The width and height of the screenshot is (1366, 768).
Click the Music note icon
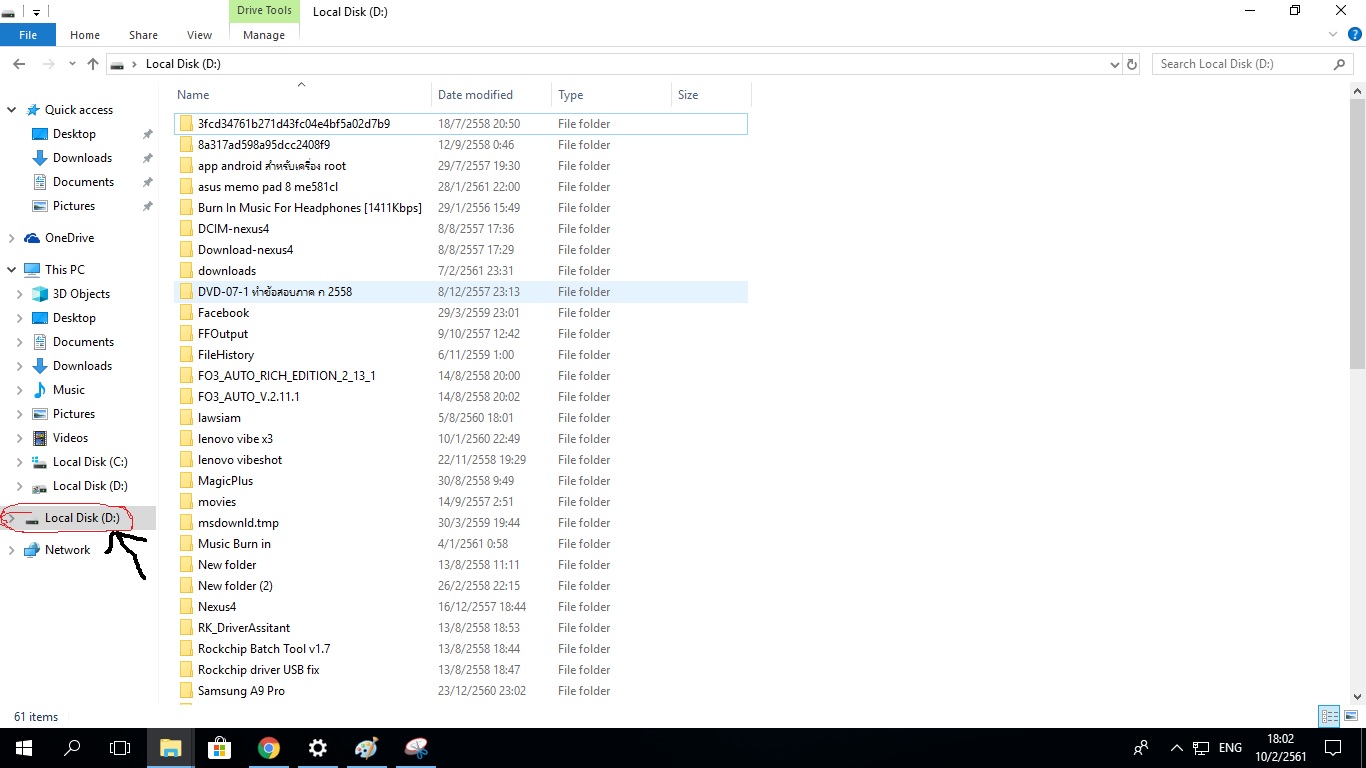pos(40,390)
